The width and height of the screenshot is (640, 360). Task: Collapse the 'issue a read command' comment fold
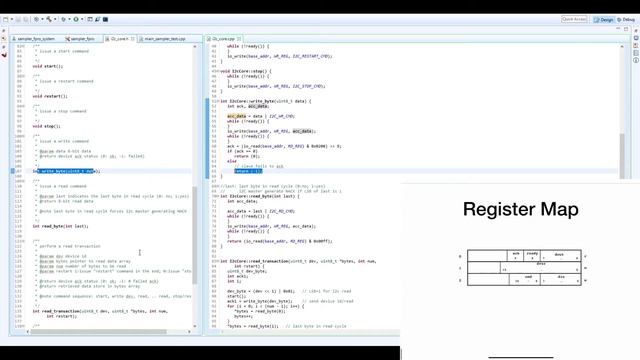[x=24, y=181]
